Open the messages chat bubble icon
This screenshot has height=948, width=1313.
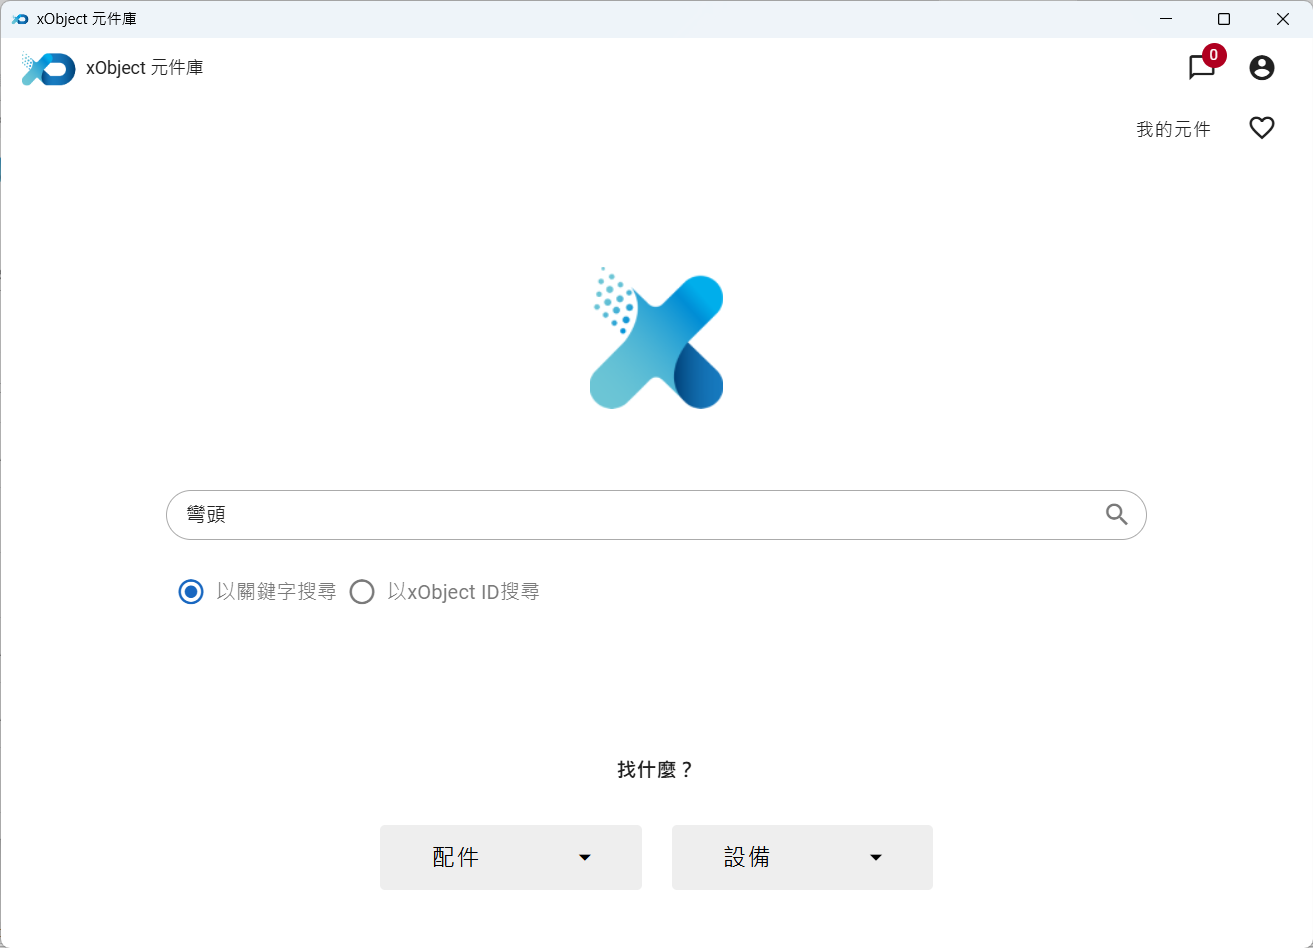point(1200,68)
